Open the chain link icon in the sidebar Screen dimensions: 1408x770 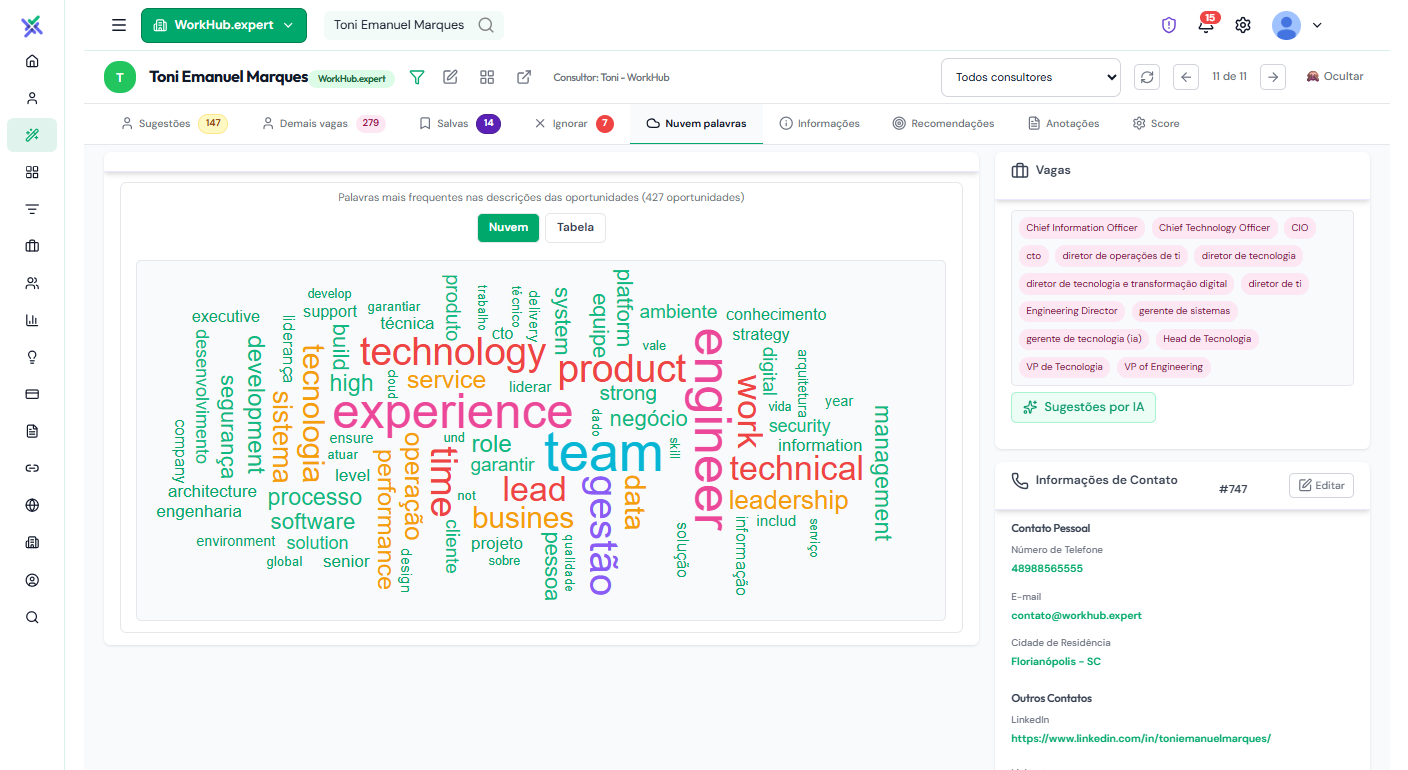pyautogui.click(x=32, y=468)
